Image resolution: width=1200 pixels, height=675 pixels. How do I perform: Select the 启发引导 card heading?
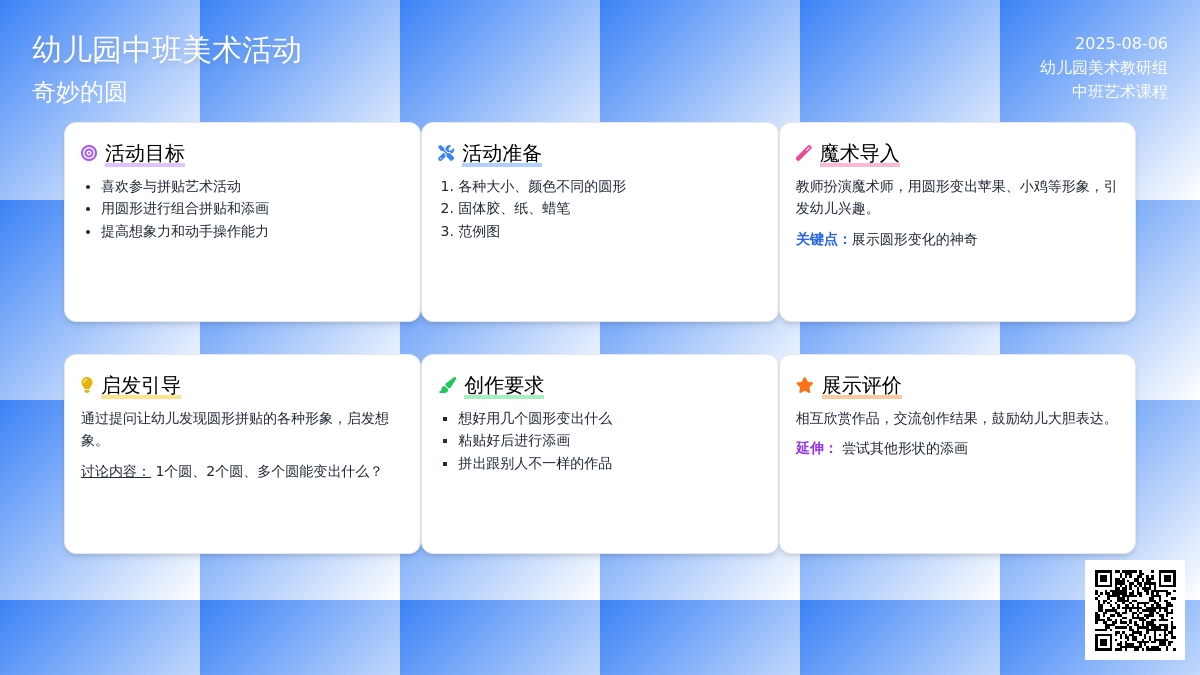pyautogui.click(x=141, y=385)
